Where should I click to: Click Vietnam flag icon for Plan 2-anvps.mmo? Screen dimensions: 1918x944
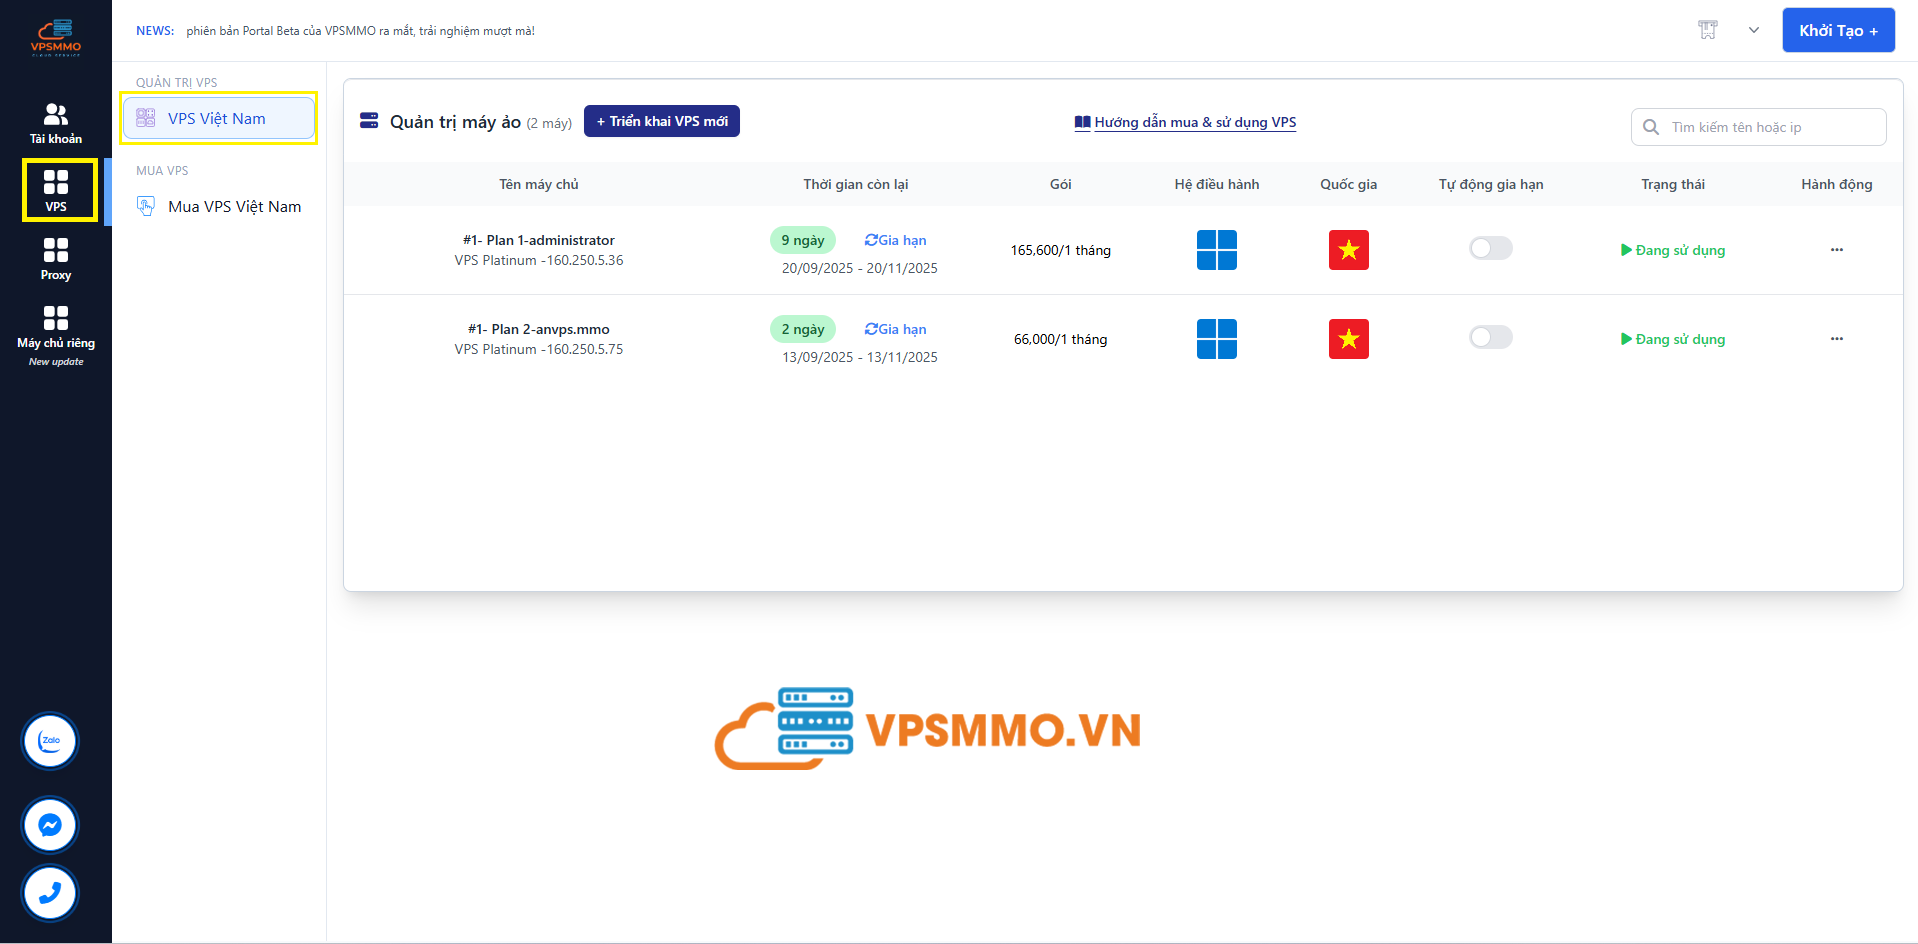pyautogui.click(x=1348, y=339)
